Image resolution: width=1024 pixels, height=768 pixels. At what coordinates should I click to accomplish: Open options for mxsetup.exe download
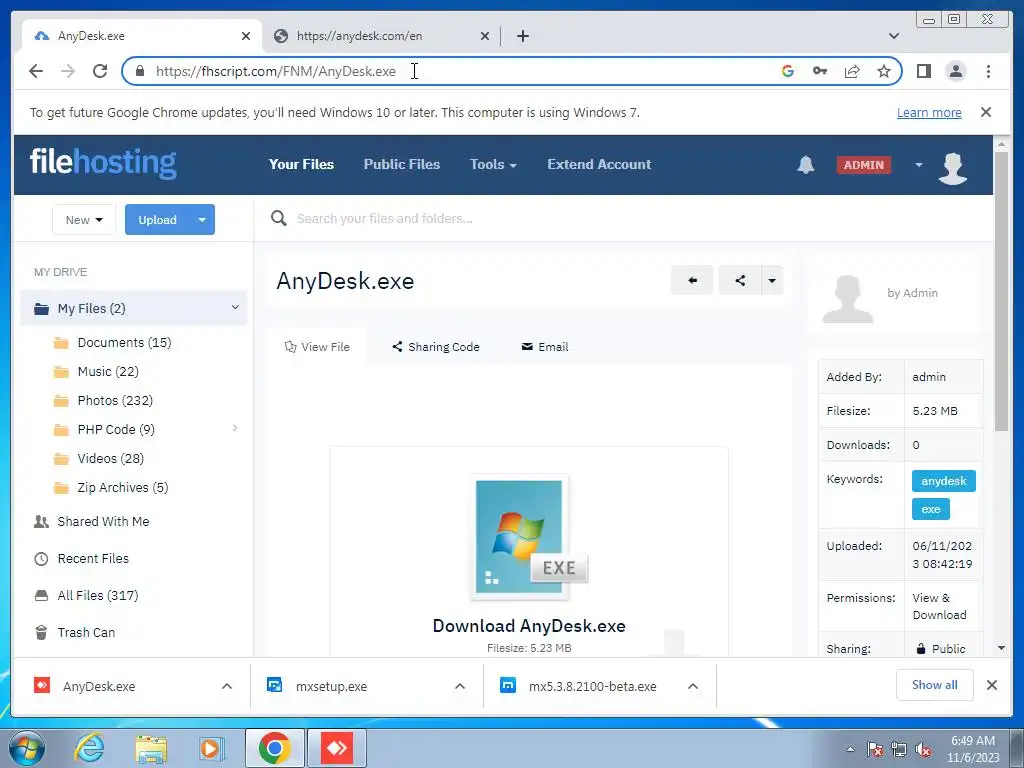460,686
